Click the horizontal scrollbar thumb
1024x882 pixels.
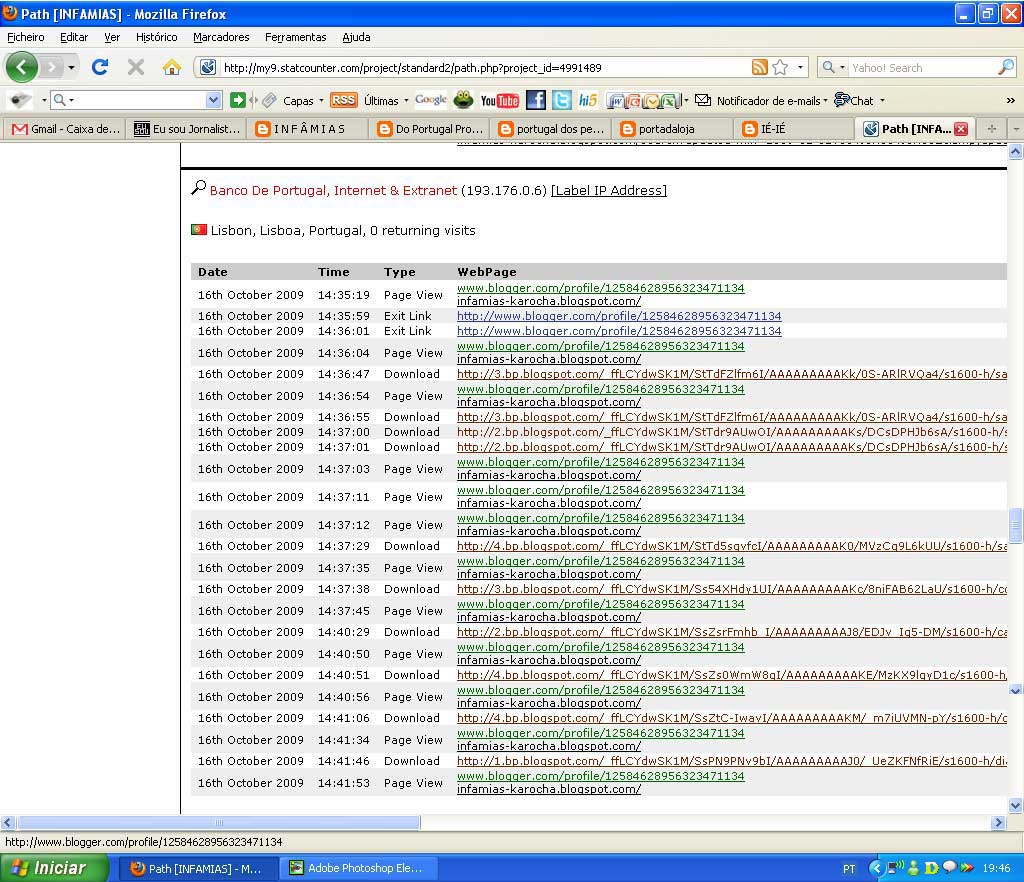217,823
